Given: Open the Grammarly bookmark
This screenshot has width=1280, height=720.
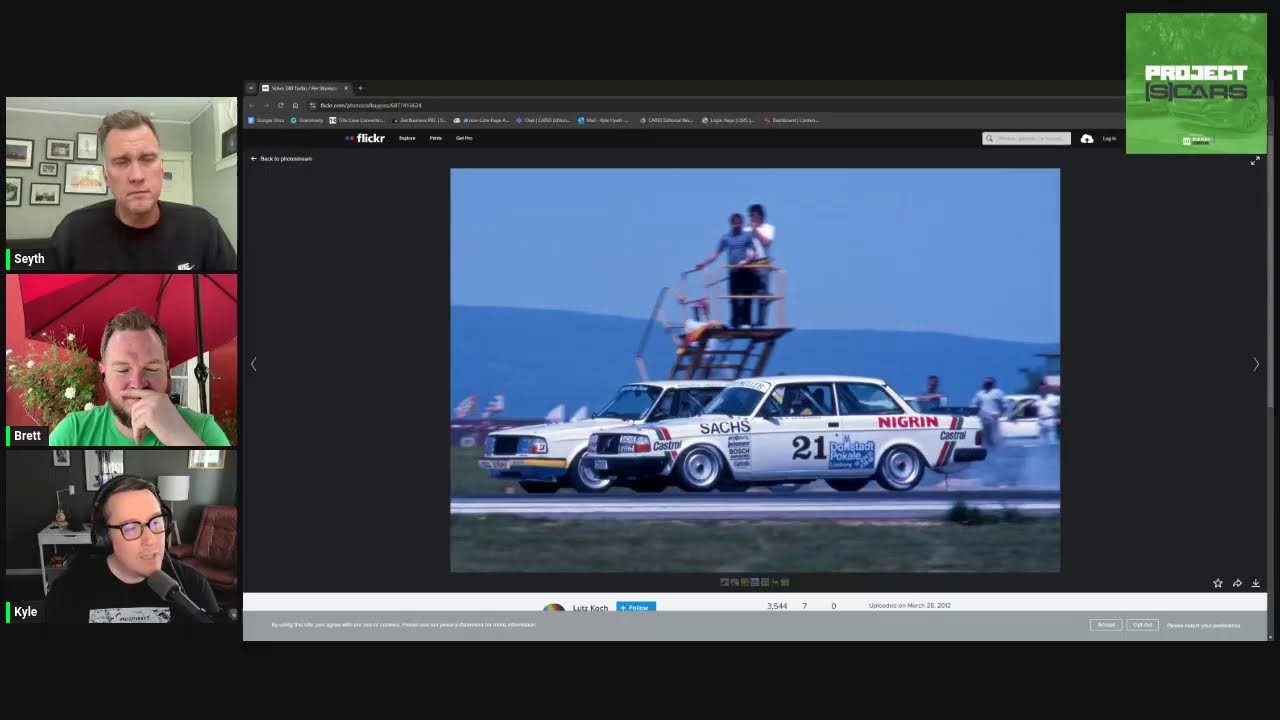Looking at the screenshot, I should point(307,120).
